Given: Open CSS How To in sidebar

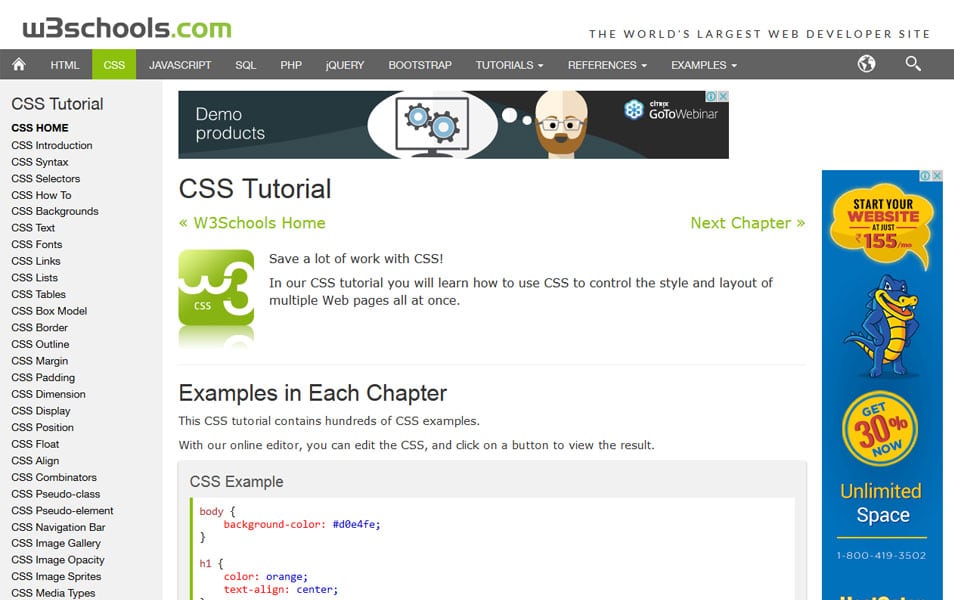Looking at the screenshot, I should (x=41, y=195).
